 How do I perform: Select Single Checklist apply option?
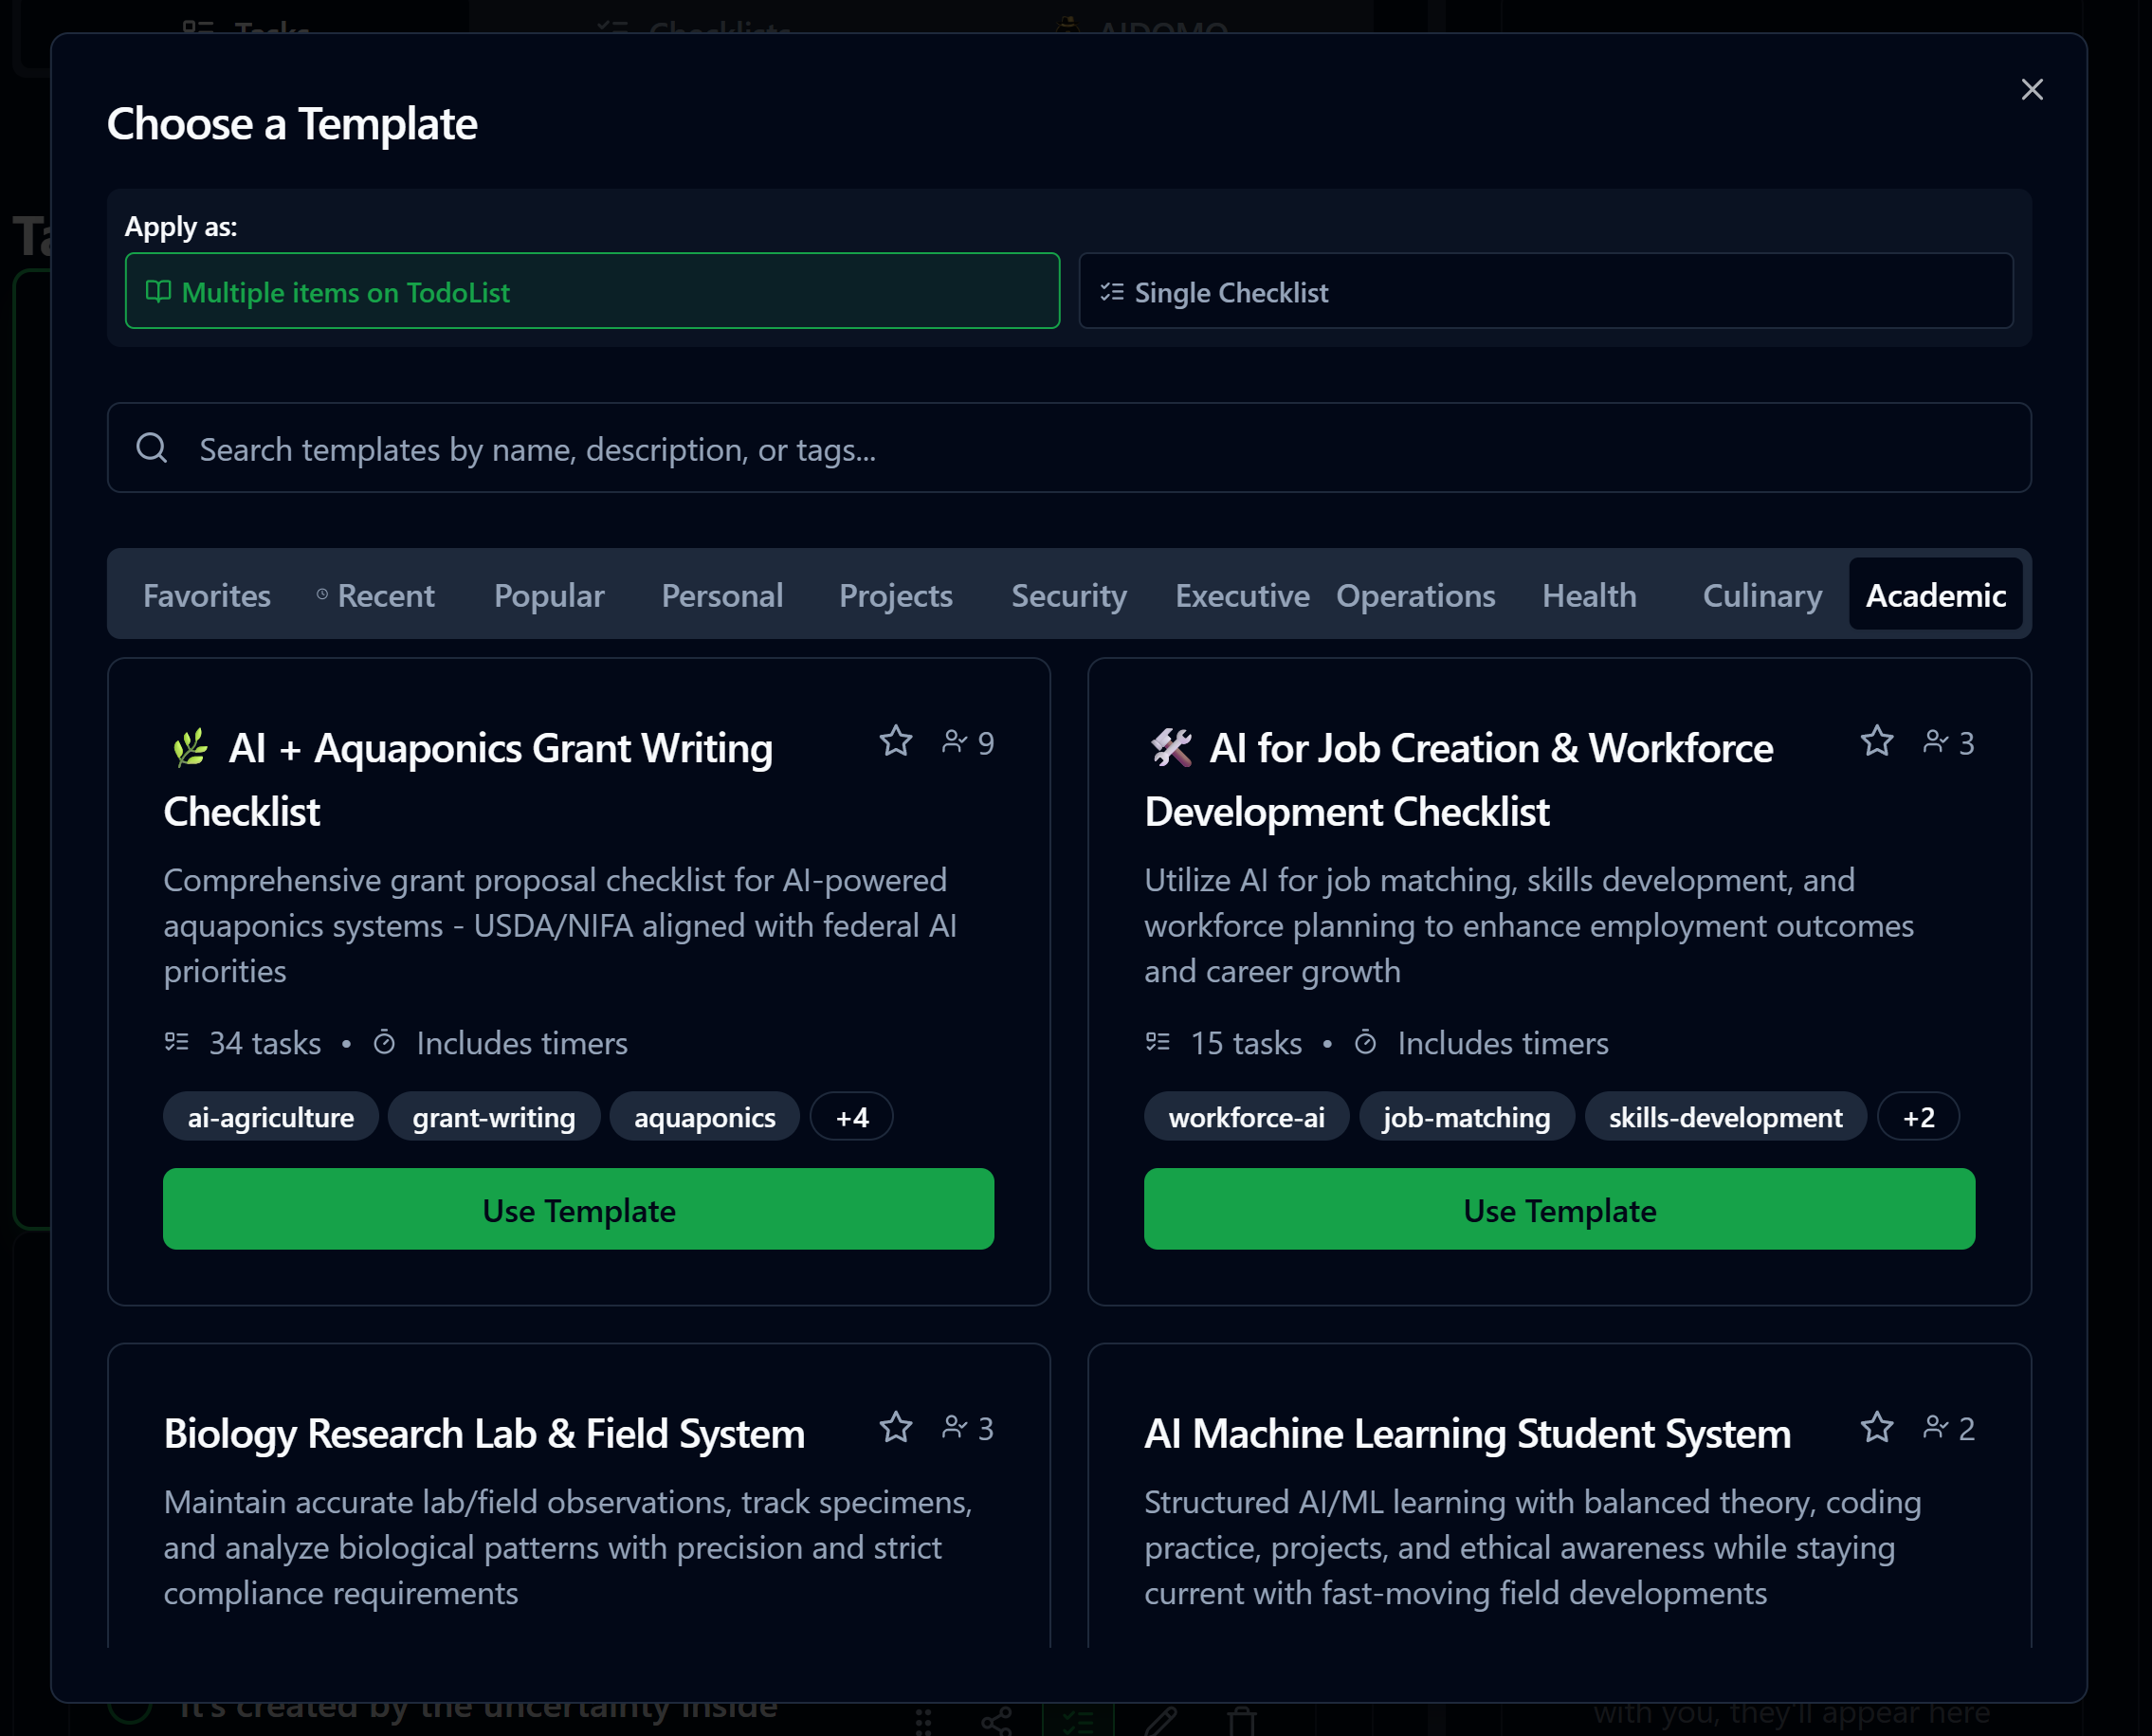(1546, 291)
